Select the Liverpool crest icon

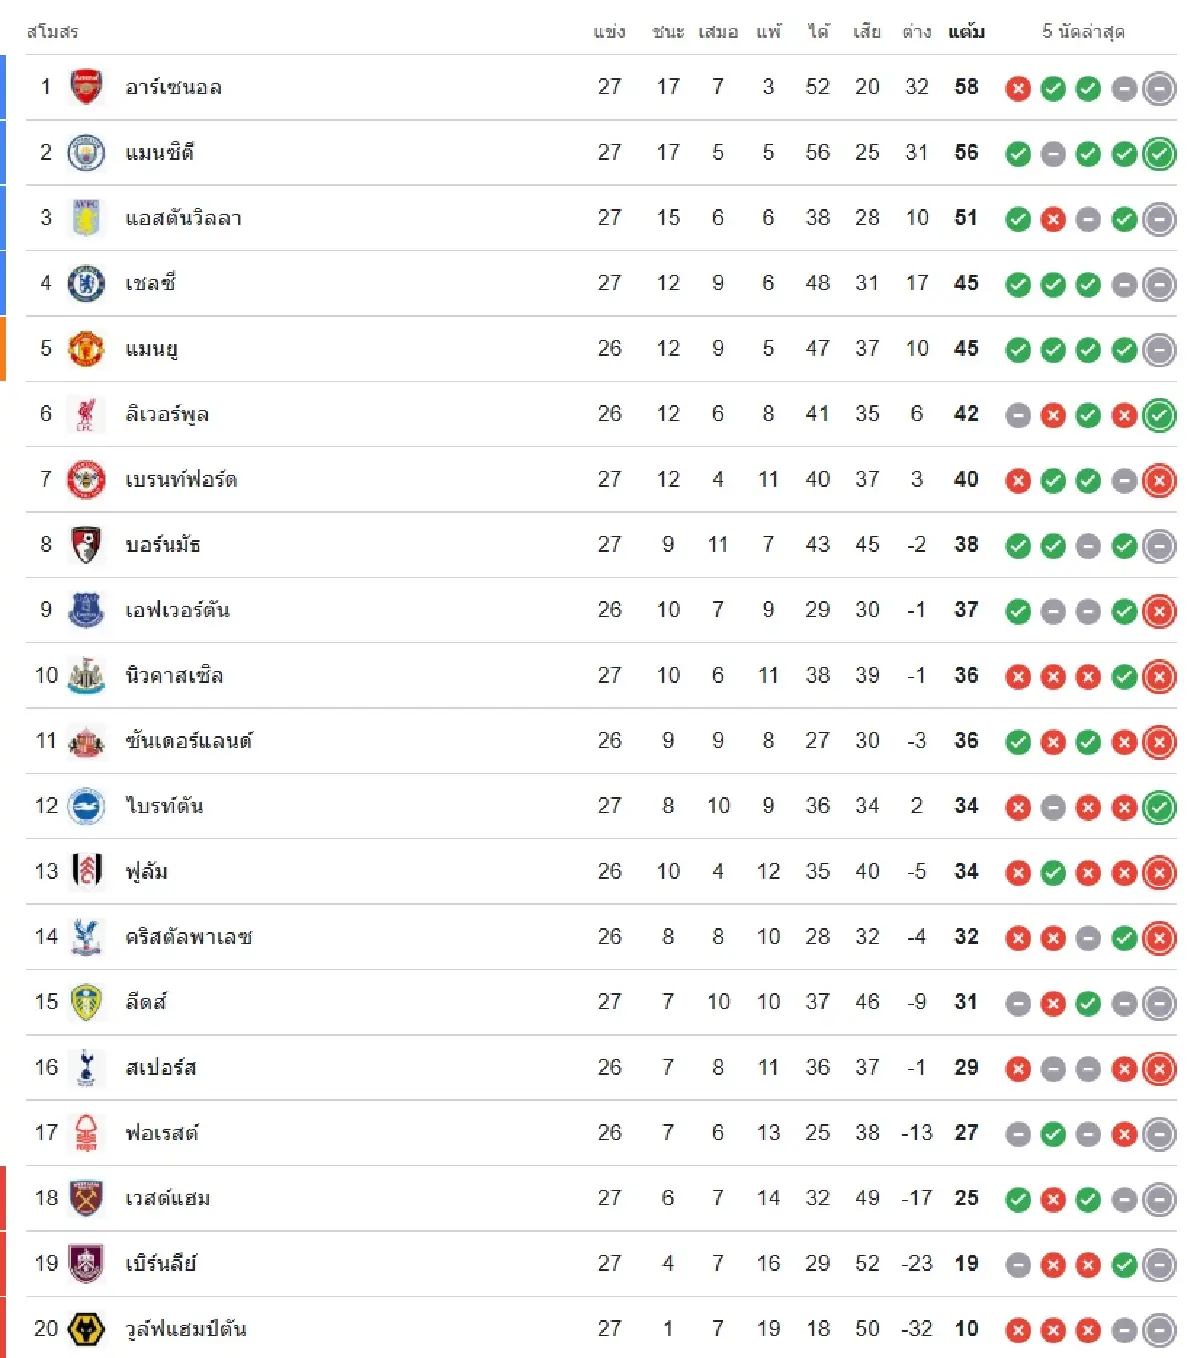pyautogui.click(x=86, y=414)
